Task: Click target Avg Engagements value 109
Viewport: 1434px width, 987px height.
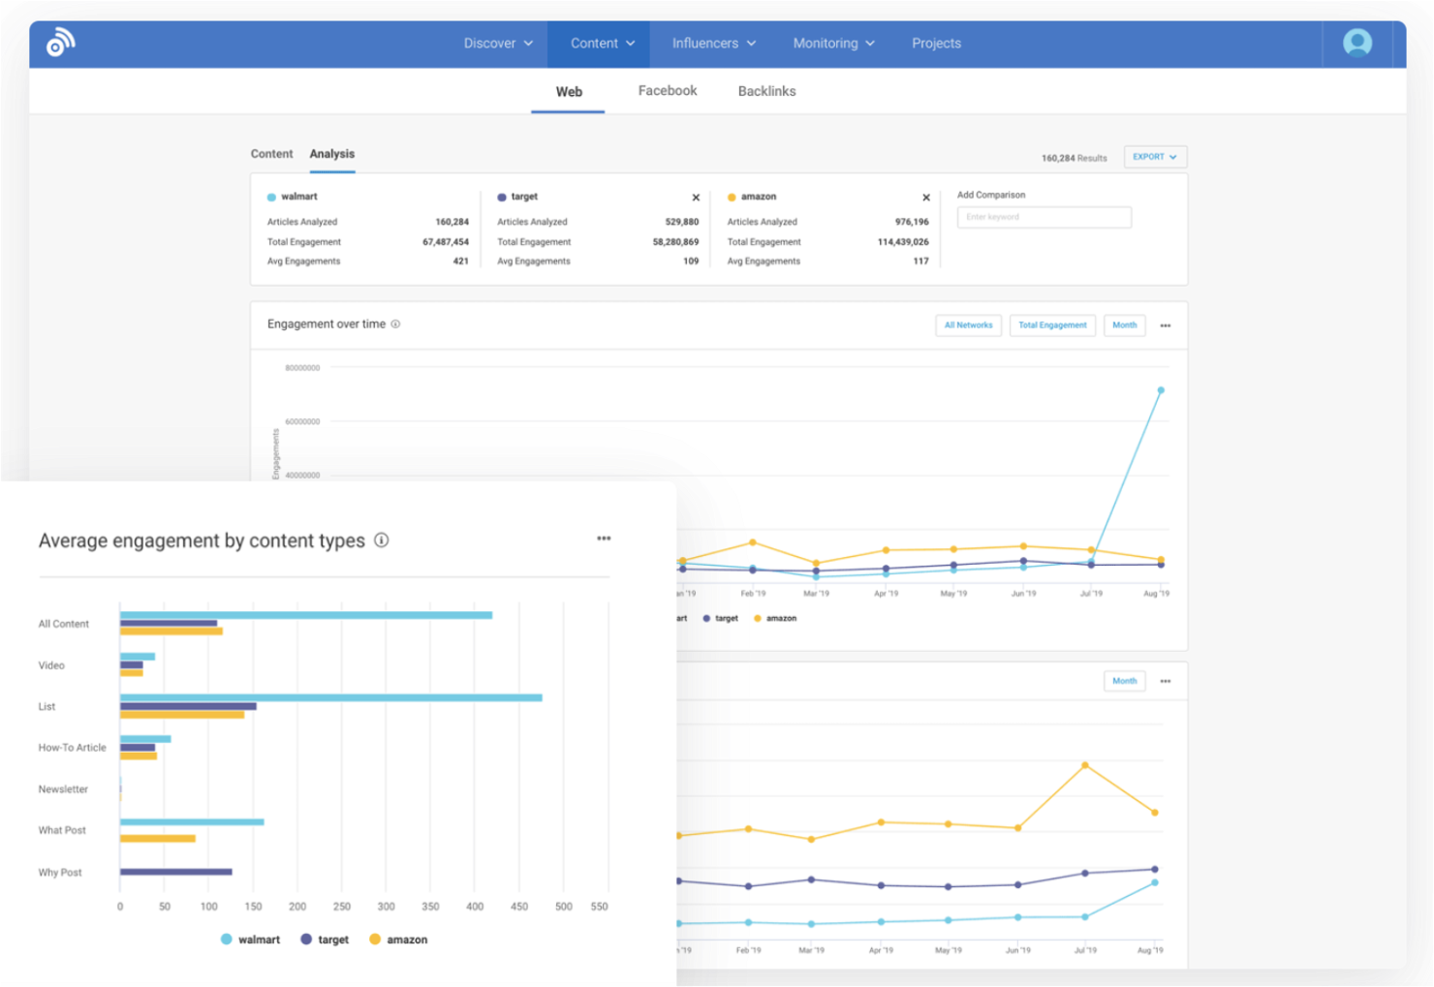Action: [691, 261]
